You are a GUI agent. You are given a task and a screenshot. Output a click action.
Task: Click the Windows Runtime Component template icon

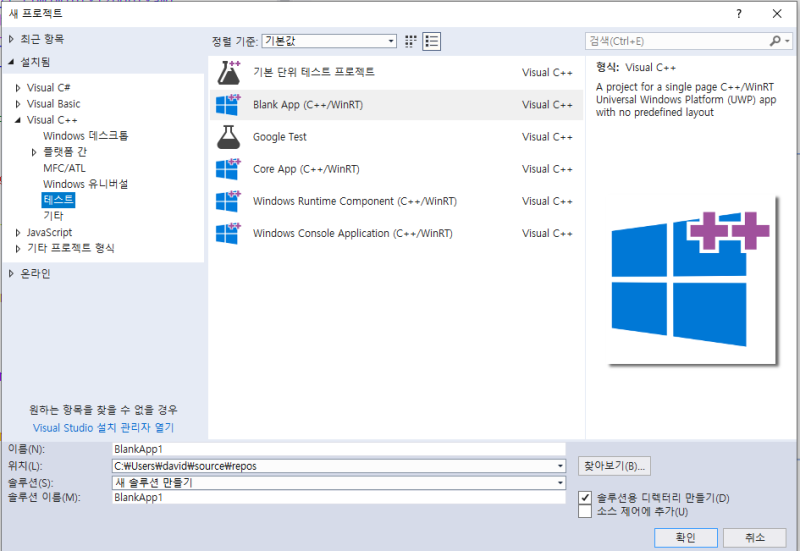(x=228, y=201)
